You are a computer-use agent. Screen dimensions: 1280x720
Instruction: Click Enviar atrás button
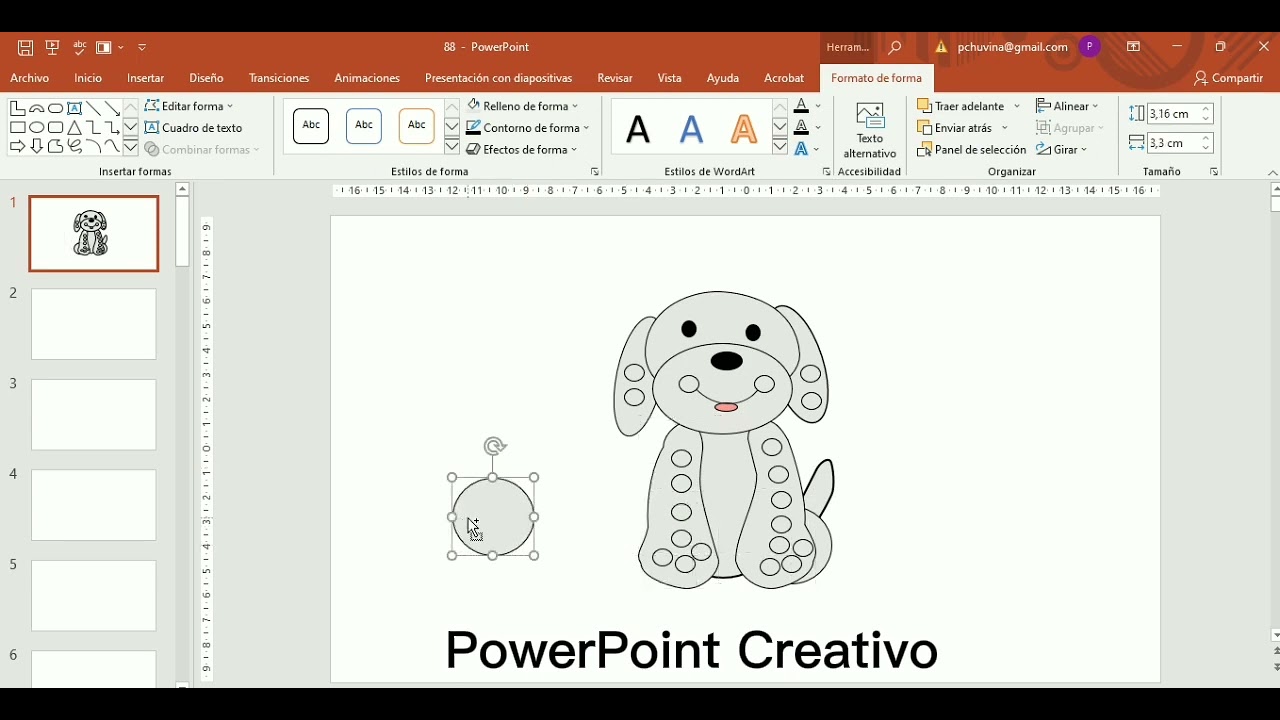coord(955,128)
